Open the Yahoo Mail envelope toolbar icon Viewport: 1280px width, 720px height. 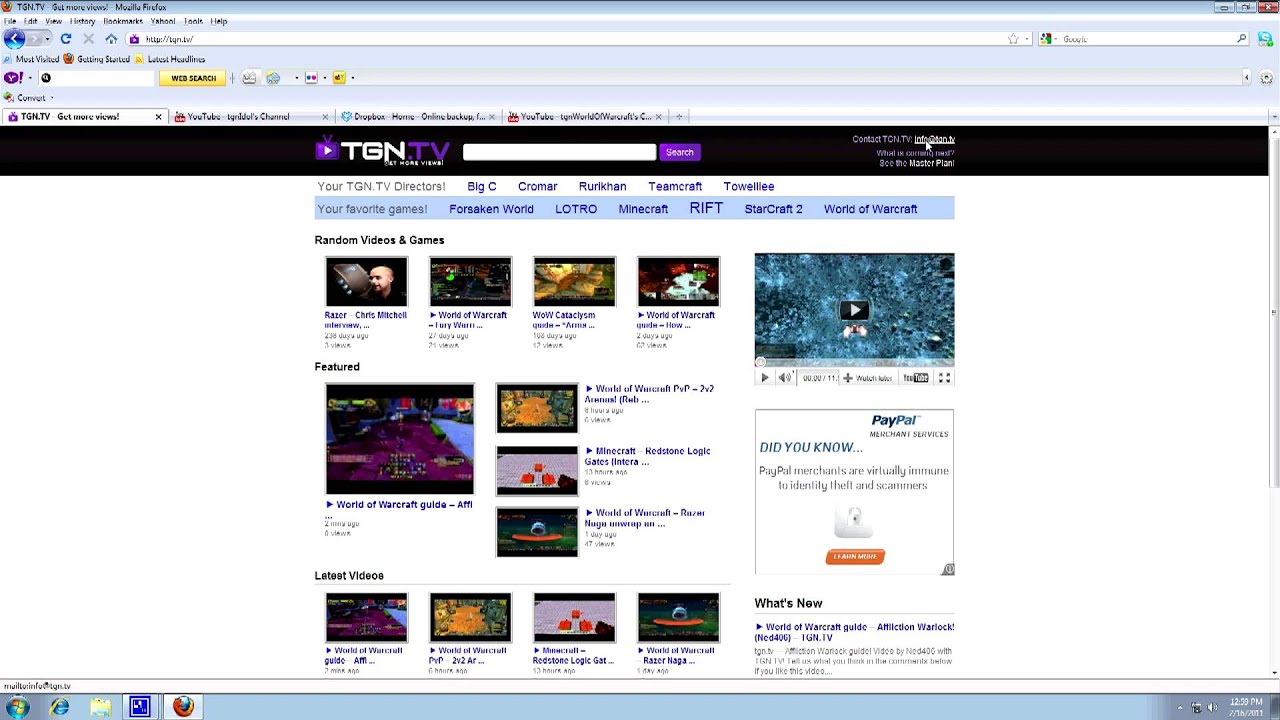pos(249,78)
